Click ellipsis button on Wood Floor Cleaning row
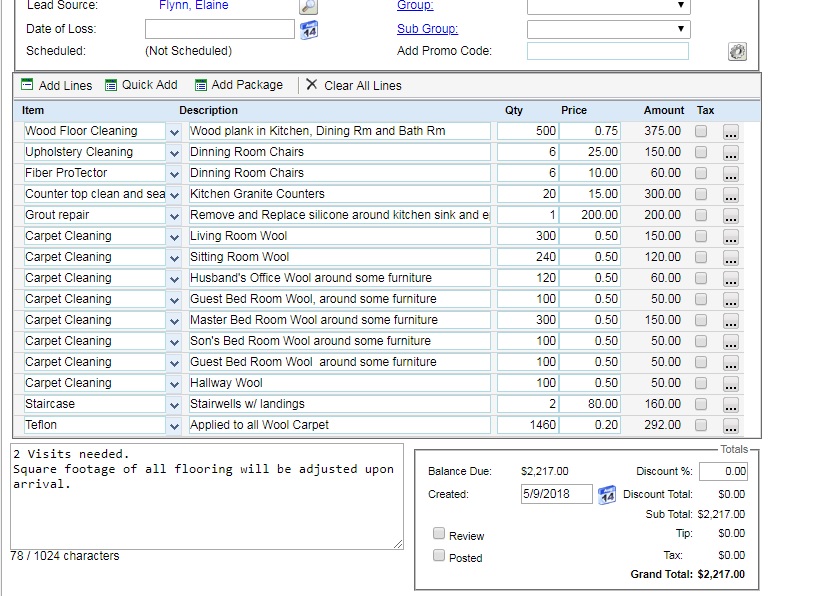This screenshot has height=596, width=823. (x=731, y=132)
